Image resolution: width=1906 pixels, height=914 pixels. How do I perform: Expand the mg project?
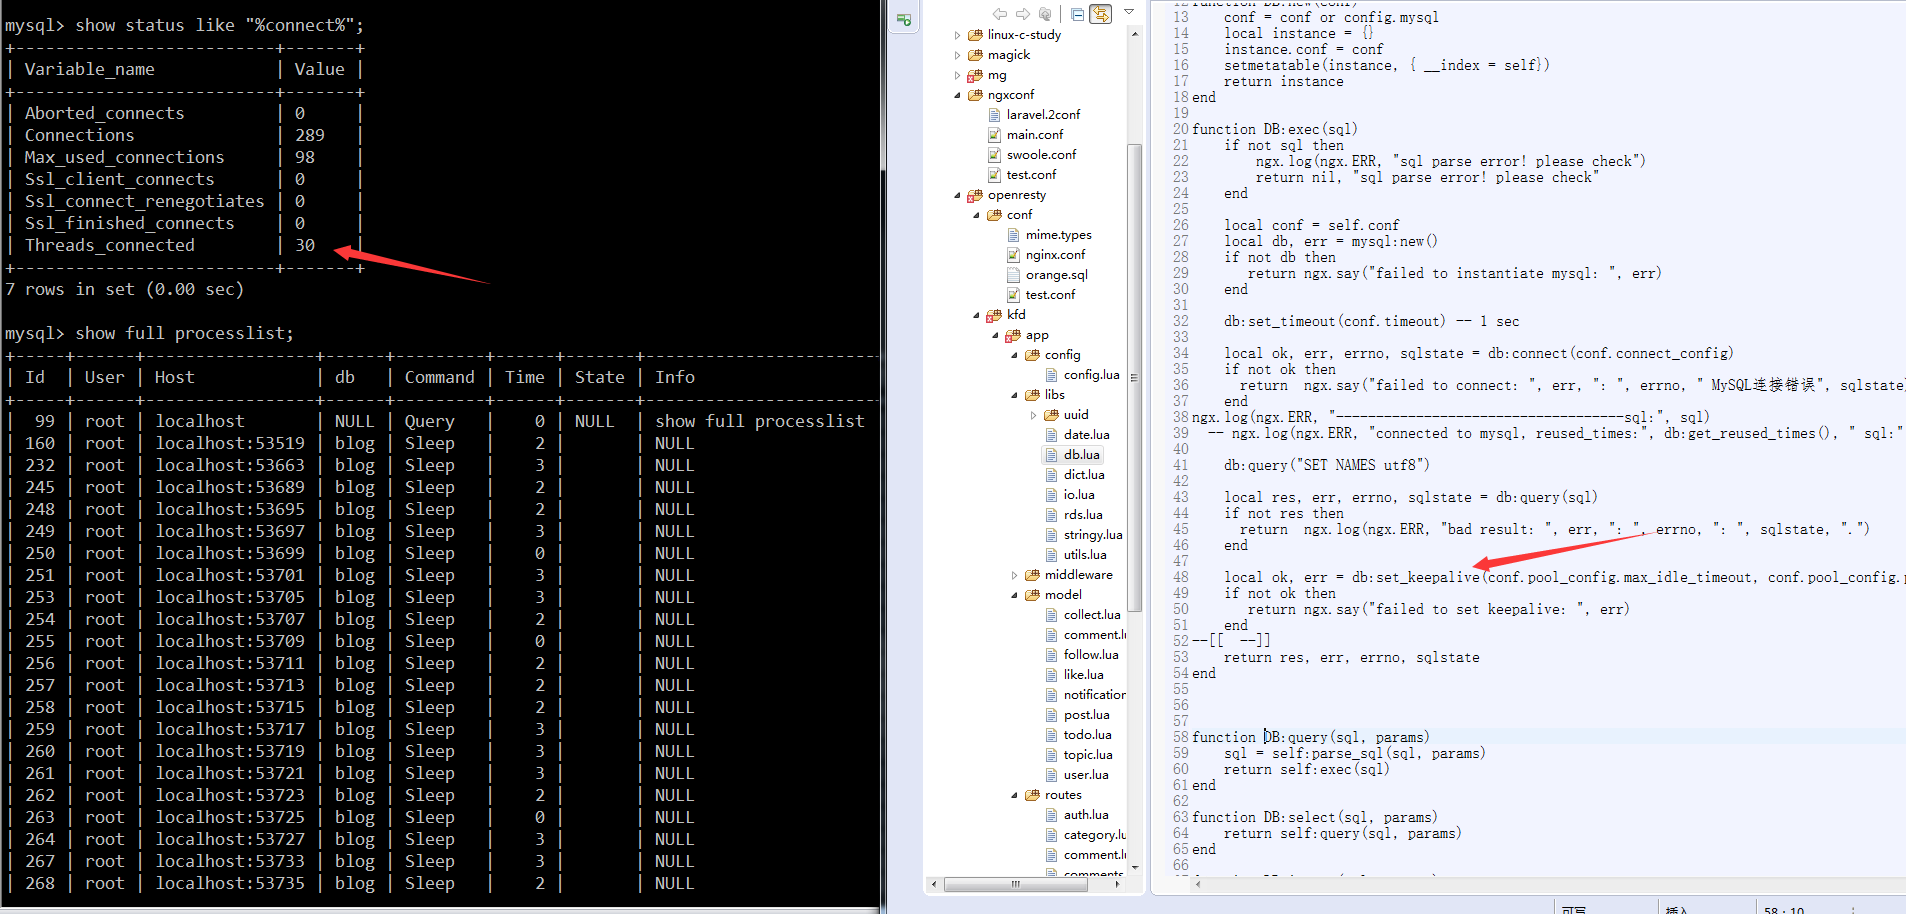coord(958,75)
